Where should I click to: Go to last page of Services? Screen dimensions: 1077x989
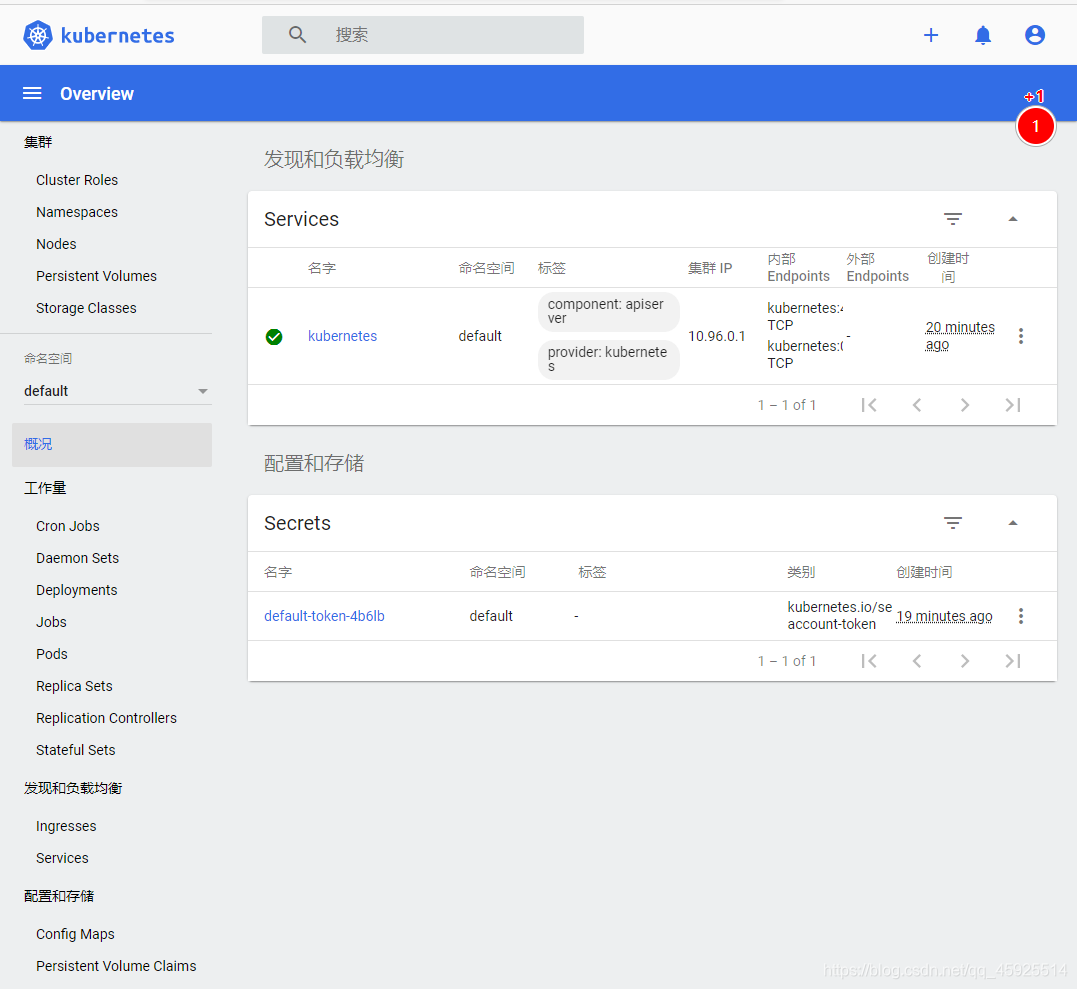[x=1013, y=405]
